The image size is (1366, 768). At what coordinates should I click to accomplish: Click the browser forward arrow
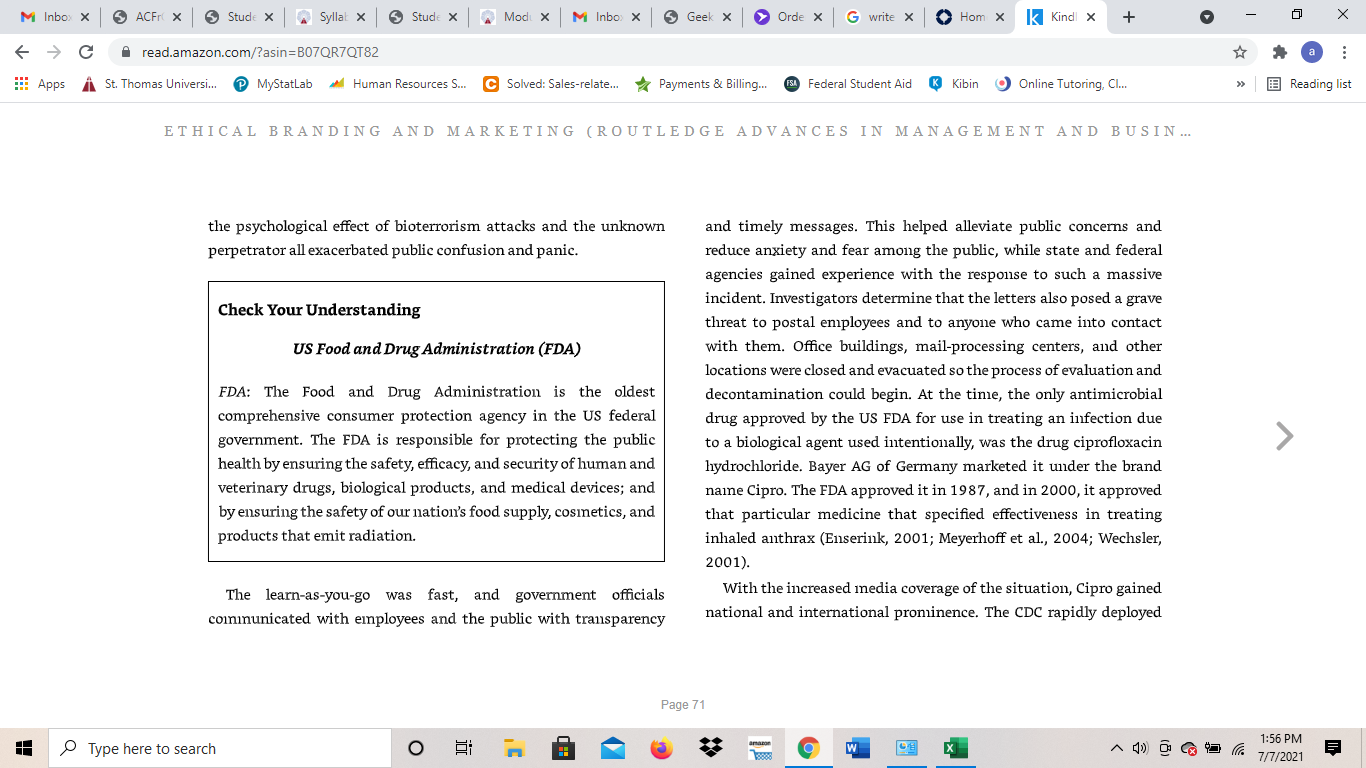[53, 52]
